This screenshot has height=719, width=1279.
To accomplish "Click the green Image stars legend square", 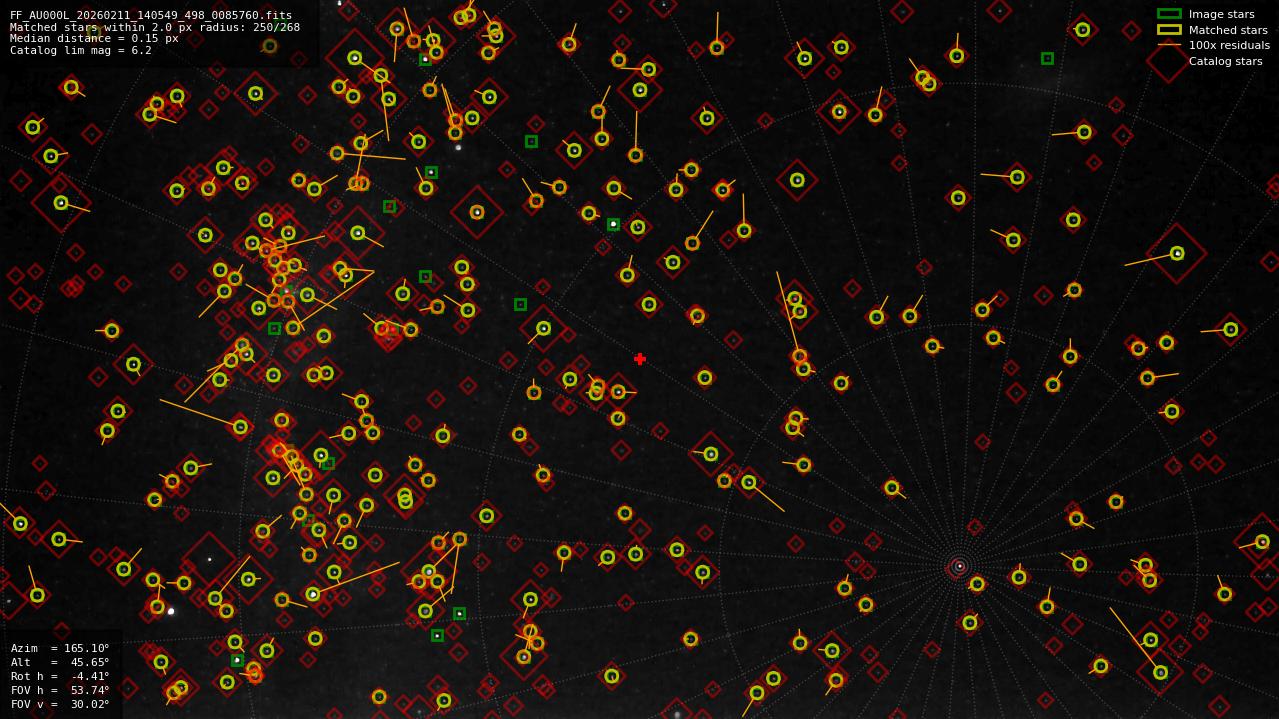I will (x=1169, y=14).
